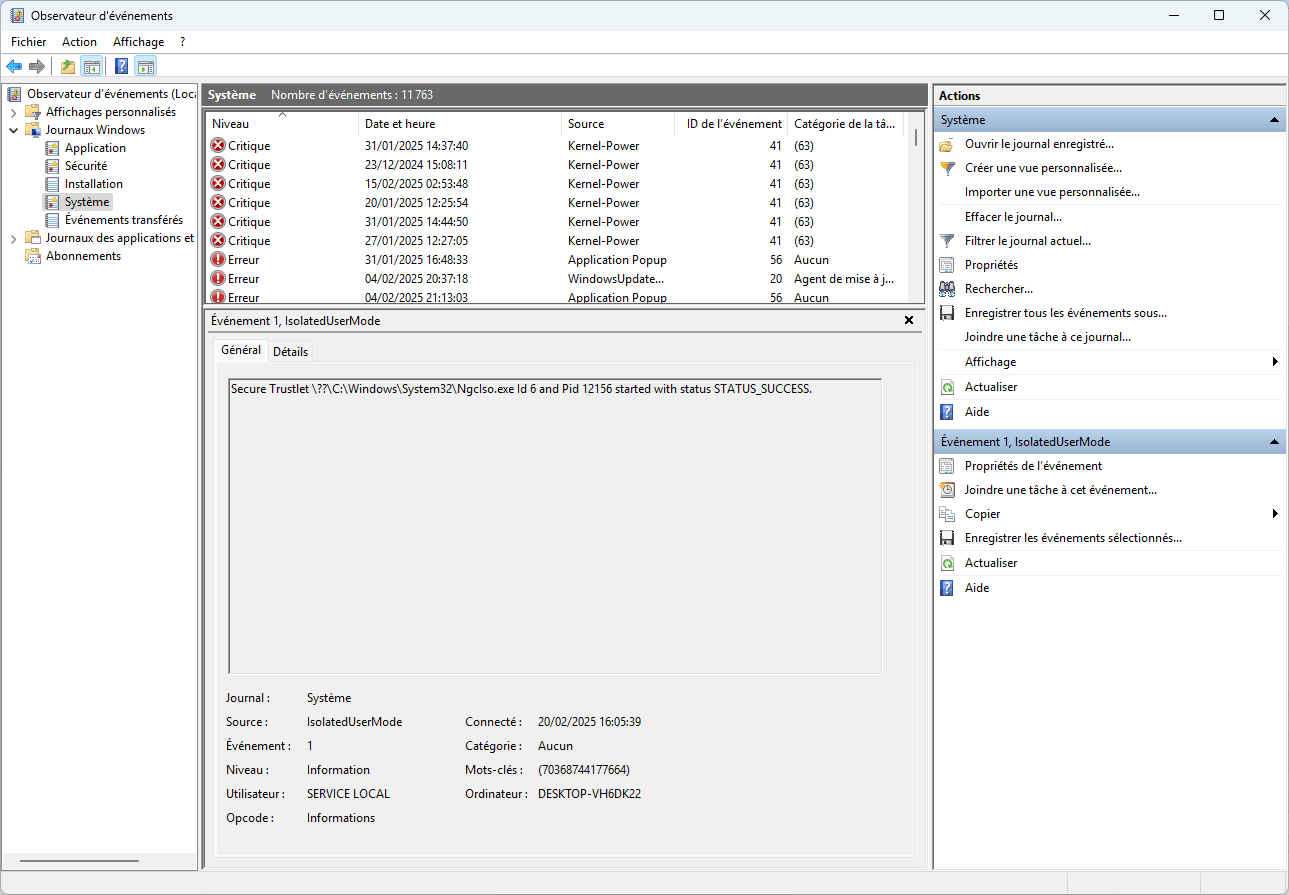Open the ? help menu
This screenshot has height=895, width=1289.
pos(182,42)
